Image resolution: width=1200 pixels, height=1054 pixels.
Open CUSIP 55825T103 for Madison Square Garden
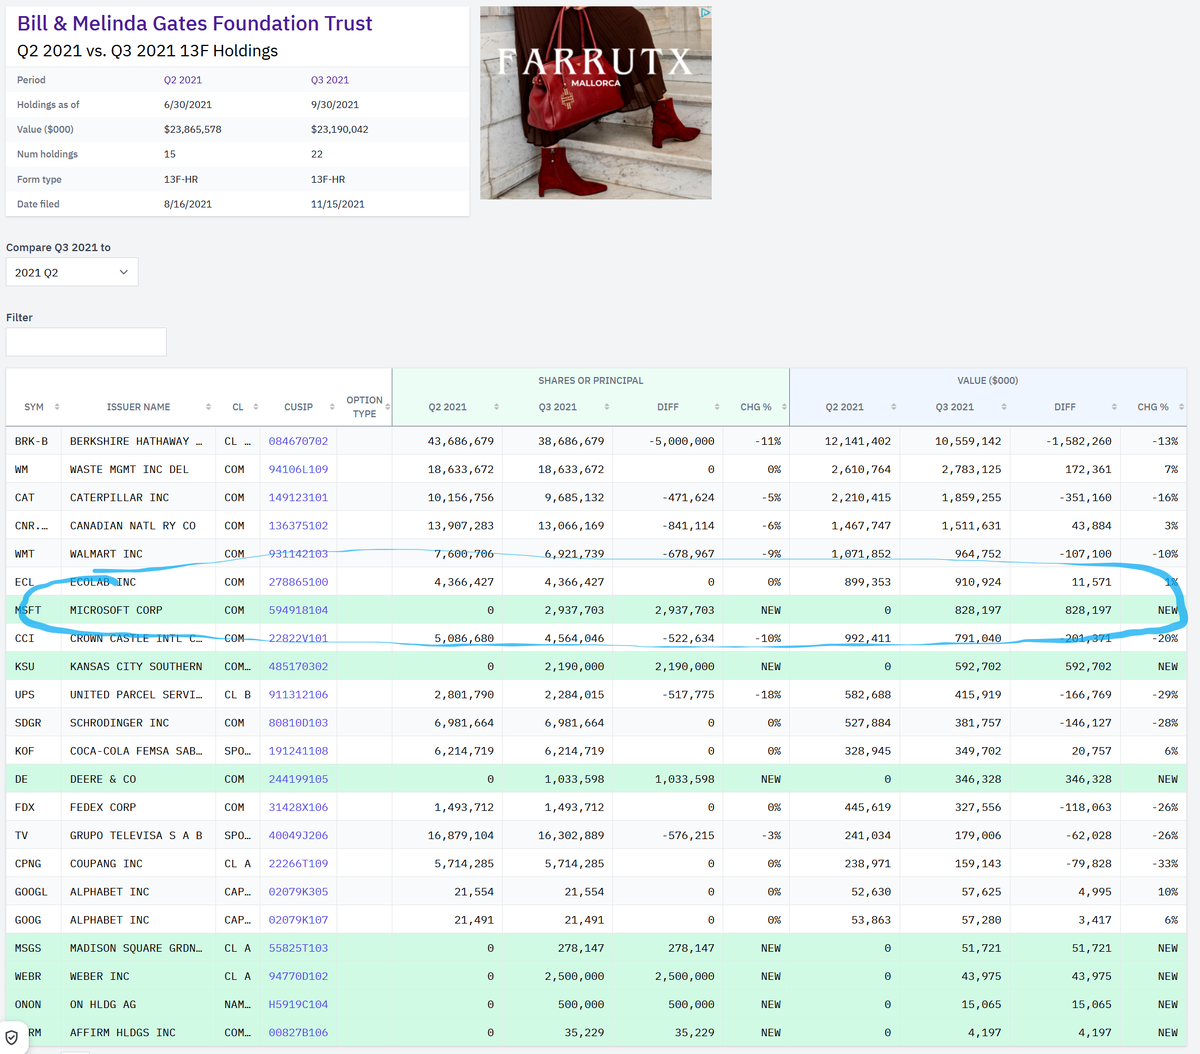tap(298, 948)
